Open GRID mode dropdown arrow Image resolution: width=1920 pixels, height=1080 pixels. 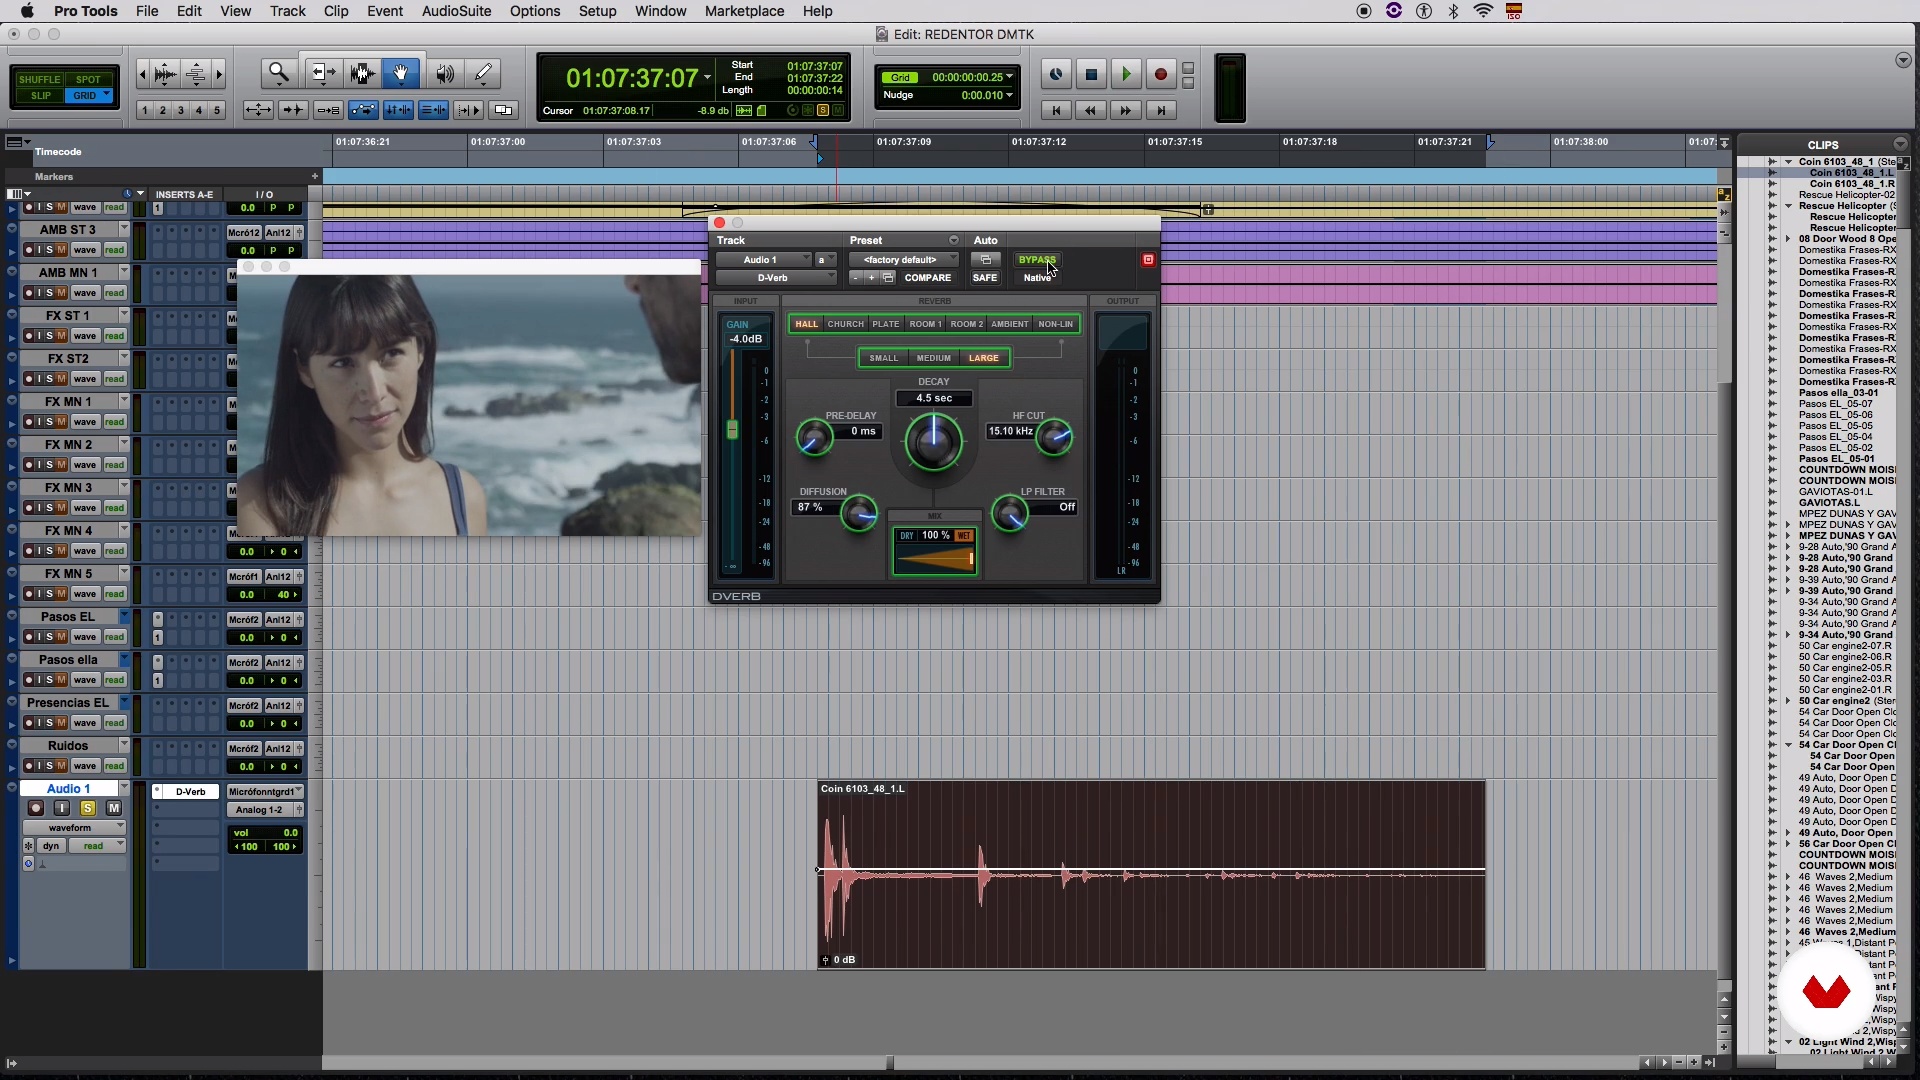coord(106,95)
